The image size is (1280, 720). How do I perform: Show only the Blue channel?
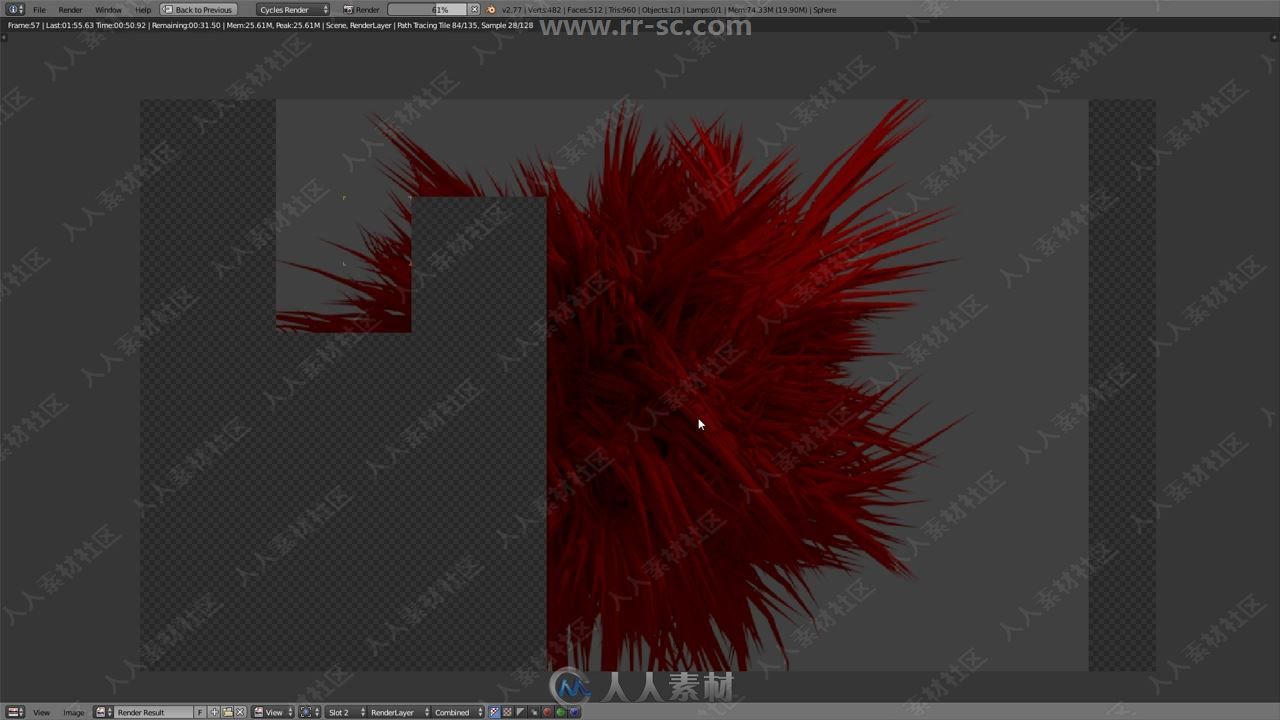(573, 712)
